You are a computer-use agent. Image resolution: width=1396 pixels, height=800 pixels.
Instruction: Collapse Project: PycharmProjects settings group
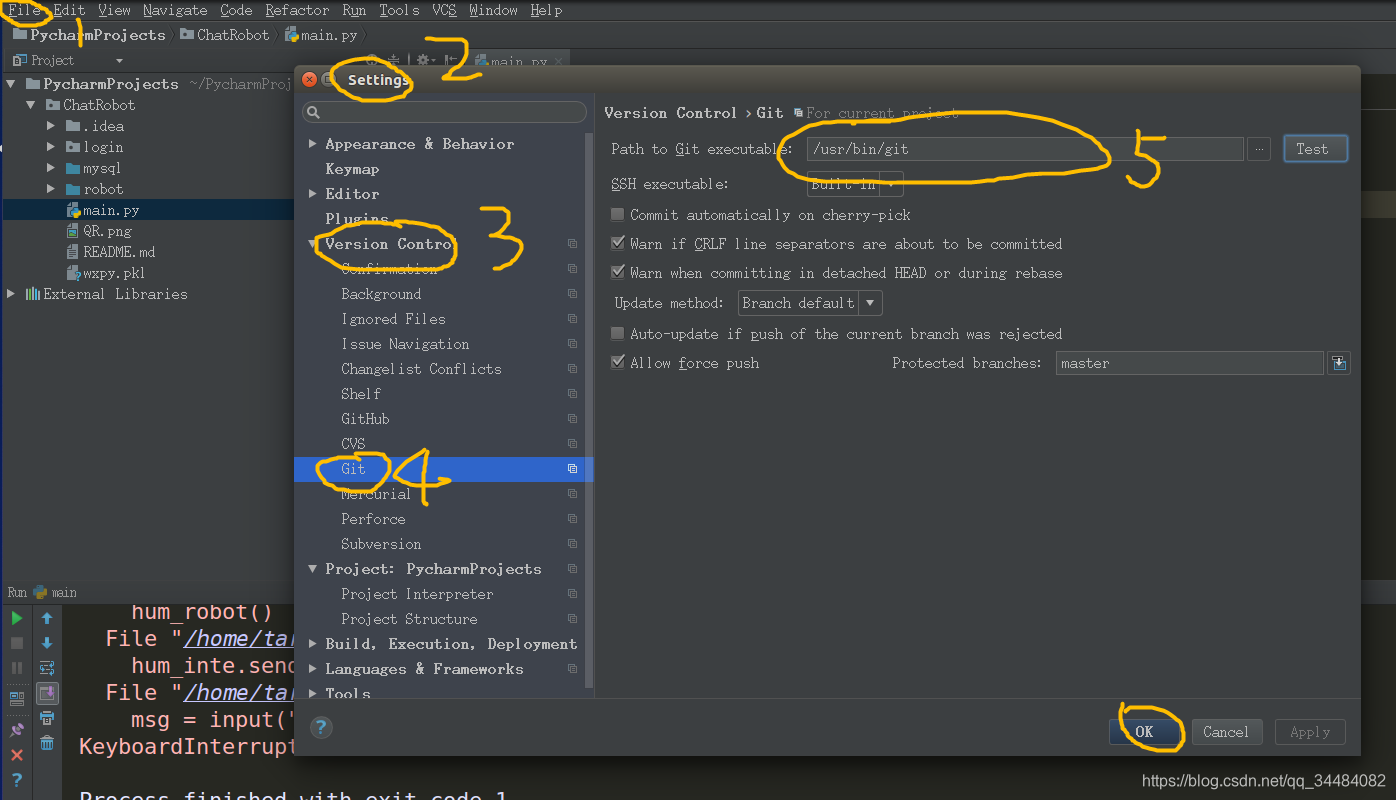pos(313,569)
